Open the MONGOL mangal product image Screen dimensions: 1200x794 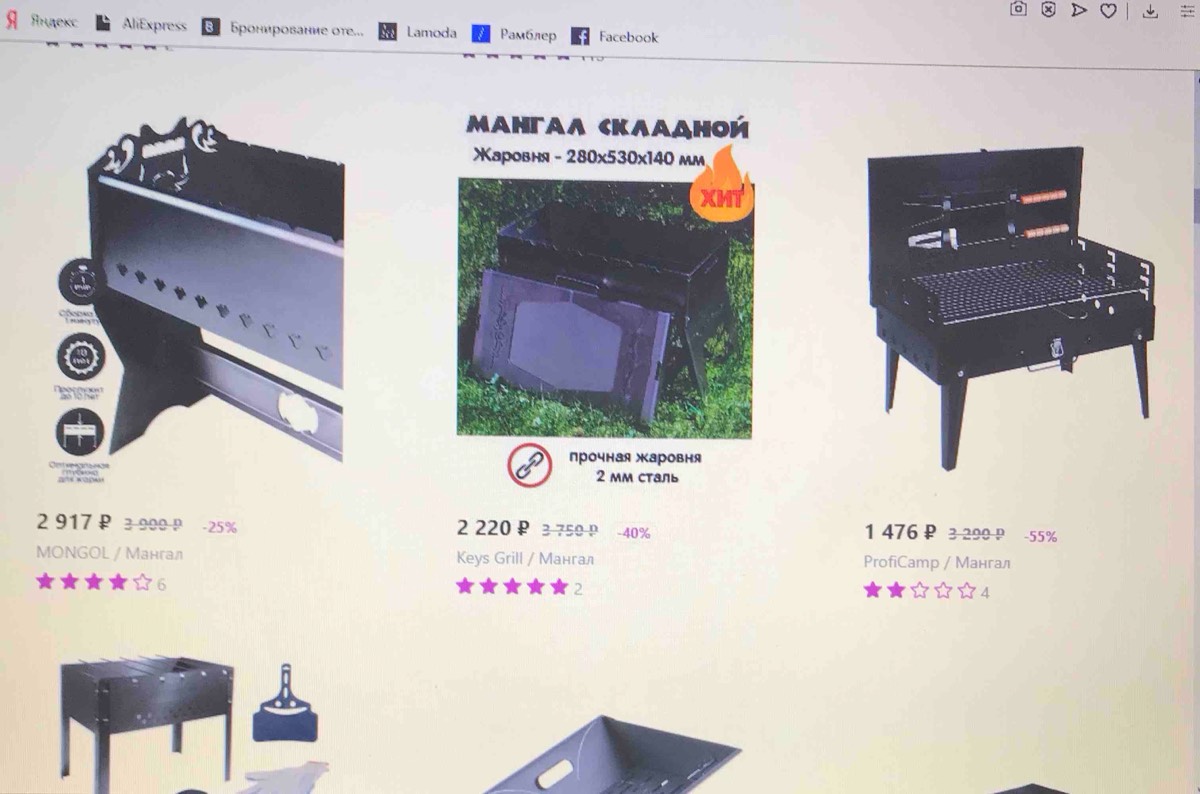pos(199,297)
